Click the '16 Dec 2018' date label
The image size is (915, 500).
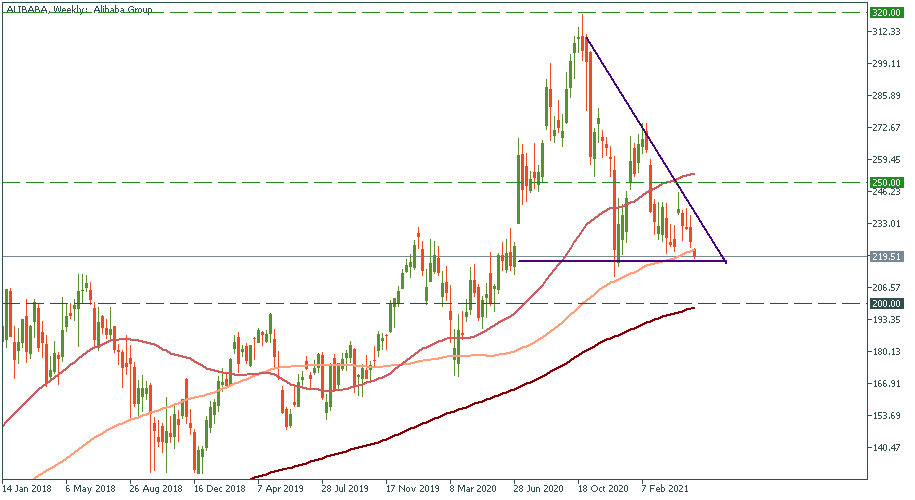(219, 489)
